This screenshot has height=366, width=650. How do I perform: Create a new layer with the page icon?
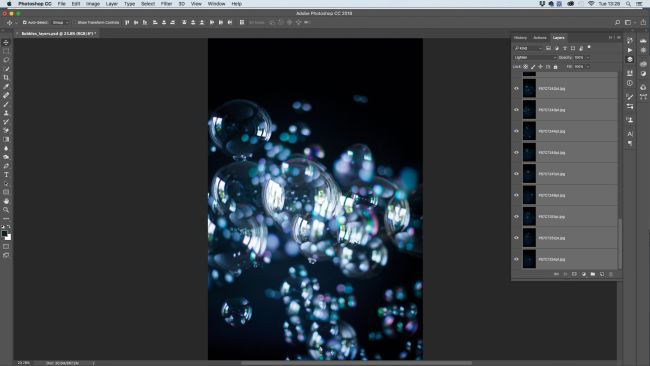click(602, 274)
